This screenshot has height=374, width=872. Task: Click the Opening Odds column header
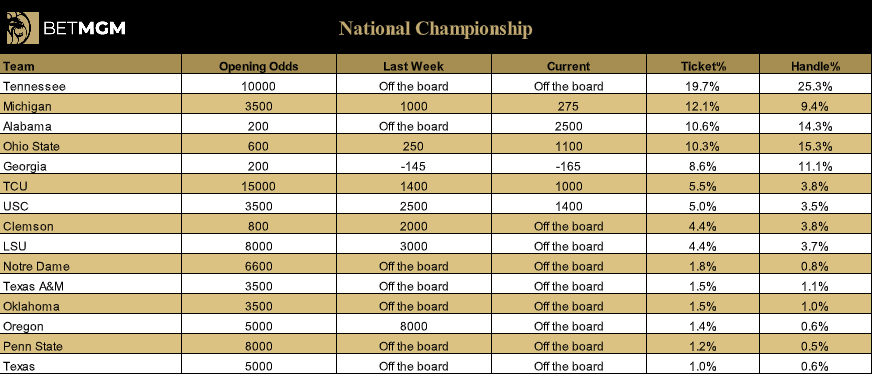tap(259, 66)
